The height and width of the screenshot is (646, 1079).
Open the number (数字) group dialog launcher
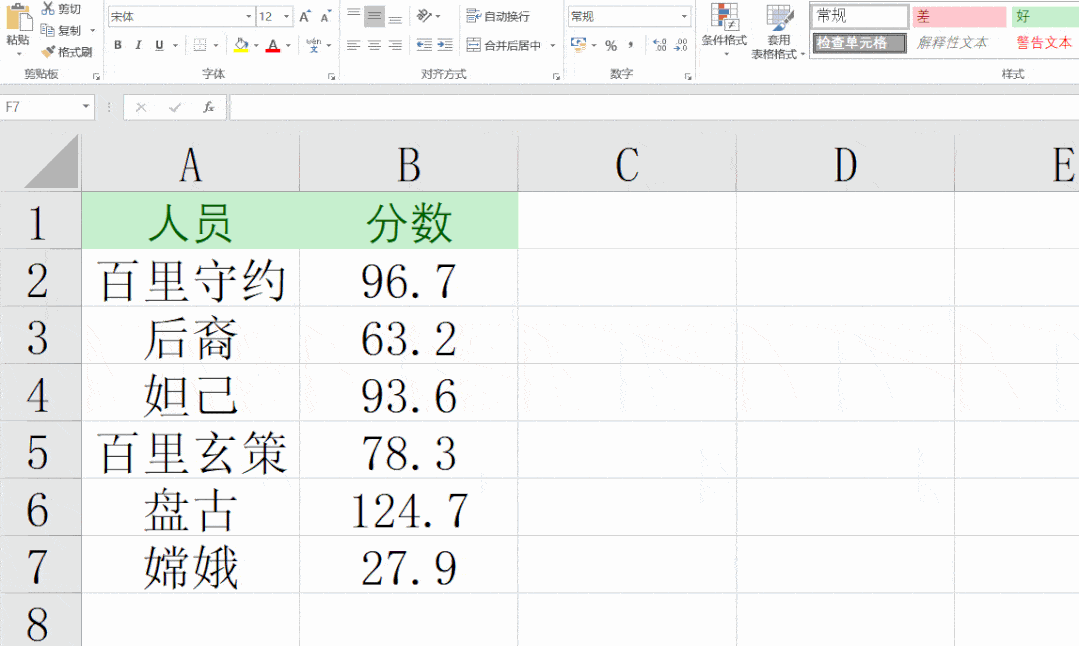point(687,76)
